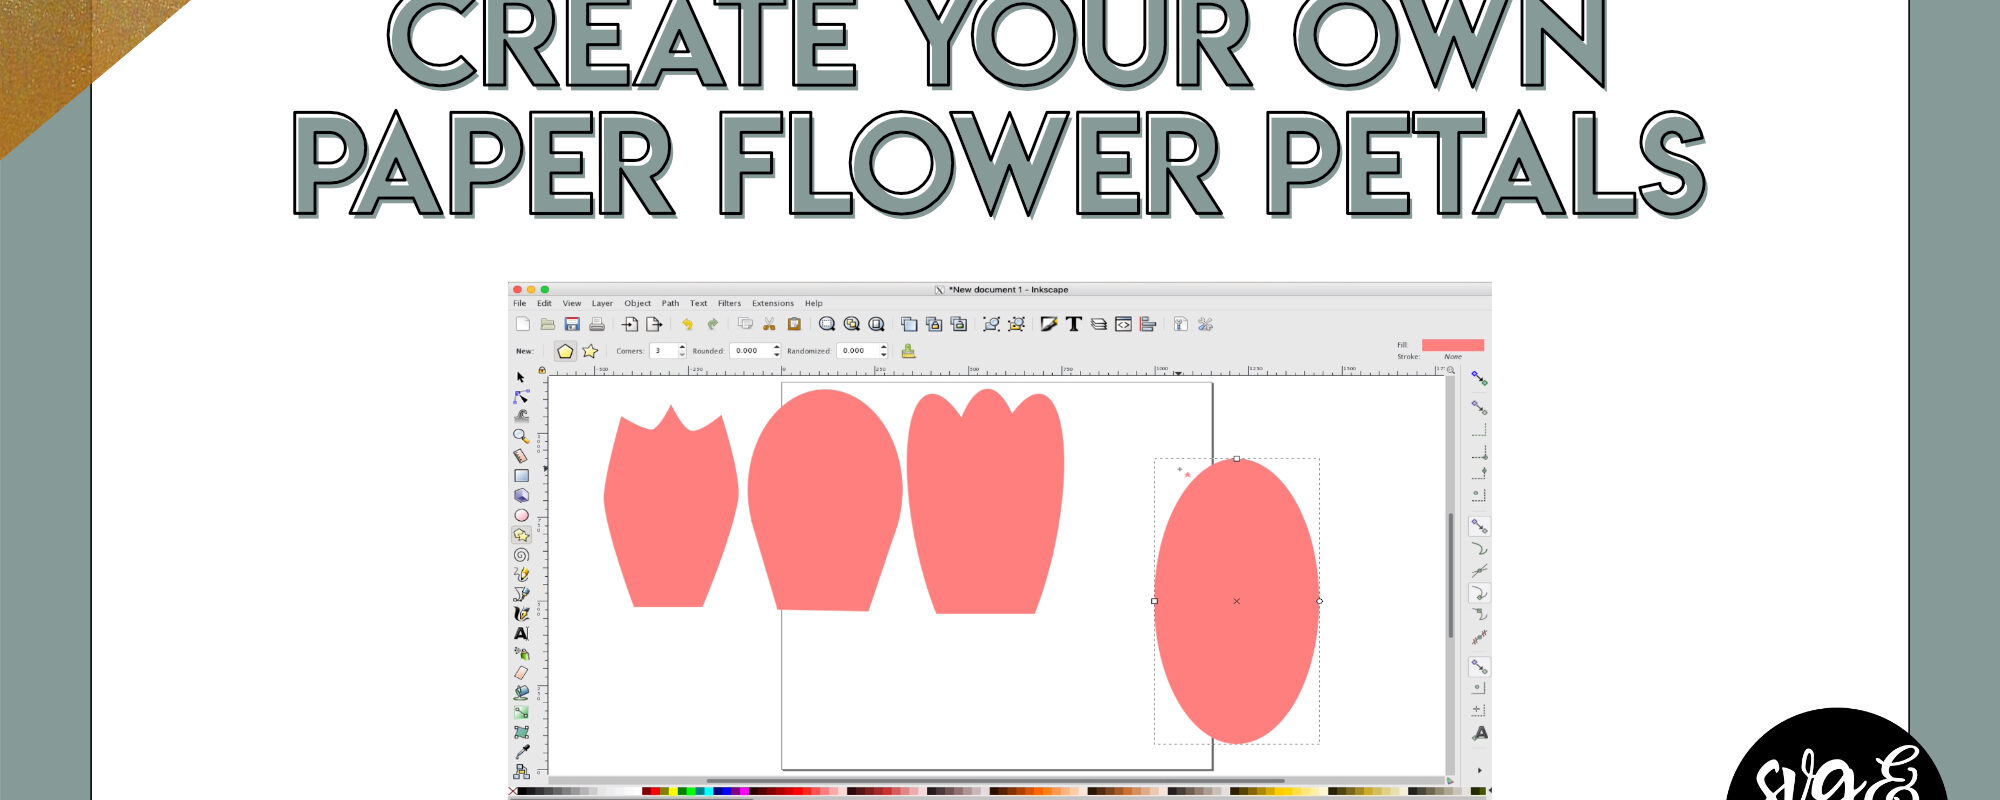The width and height of the screenshot is (2000, 800).
Task: Open the XML editor icon
Action: [x=1123, y=324]
